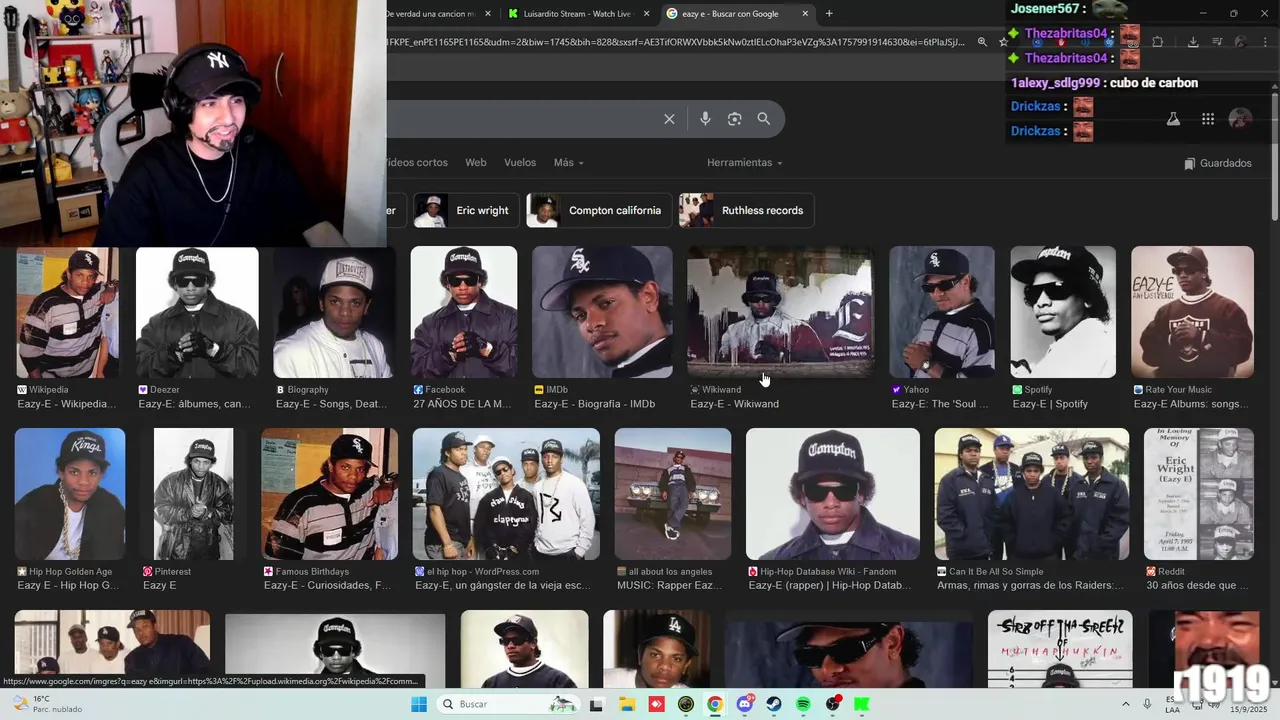
Task: Expand the Herramientas tools dropdown
Action: [x=744, y=162]
